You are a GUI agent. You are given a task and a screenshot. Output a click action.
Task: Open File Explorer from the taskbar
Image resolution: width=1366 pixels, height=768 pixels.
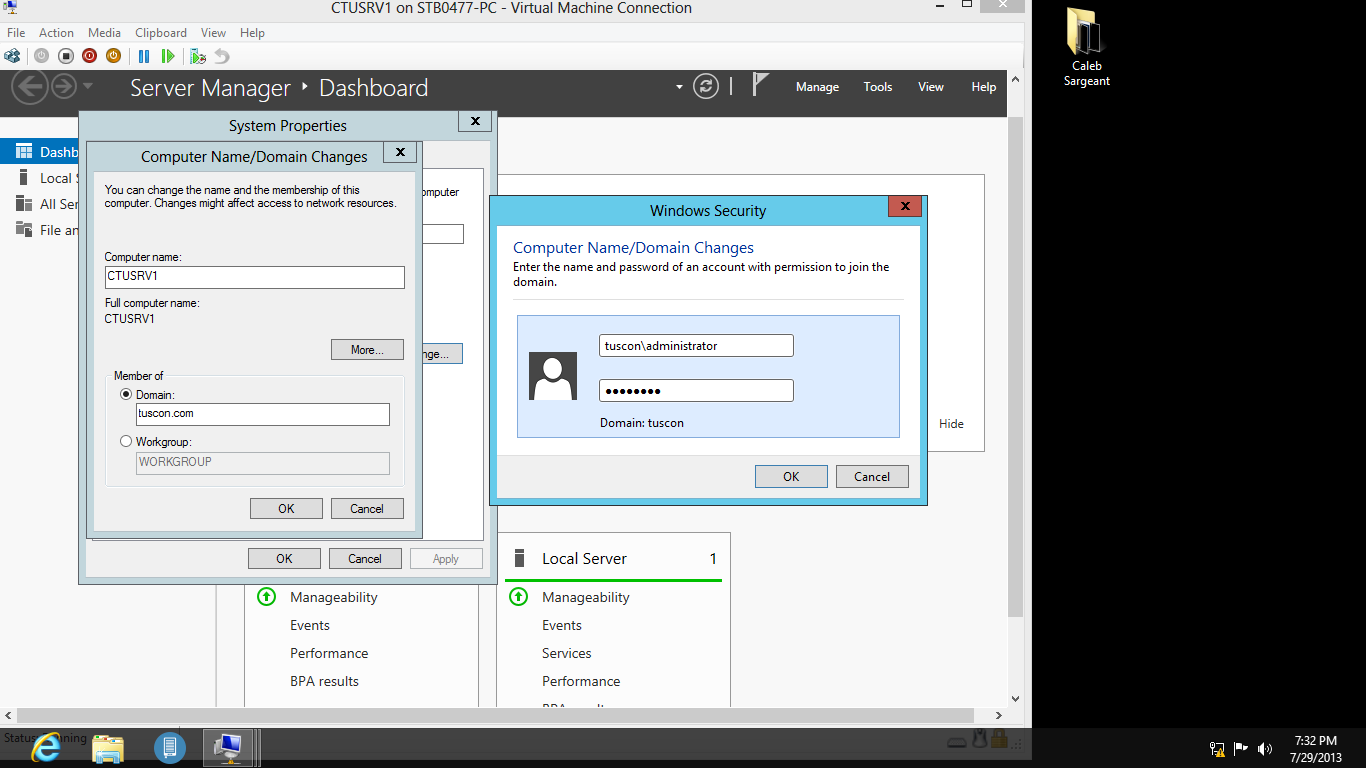pos(108,747)
